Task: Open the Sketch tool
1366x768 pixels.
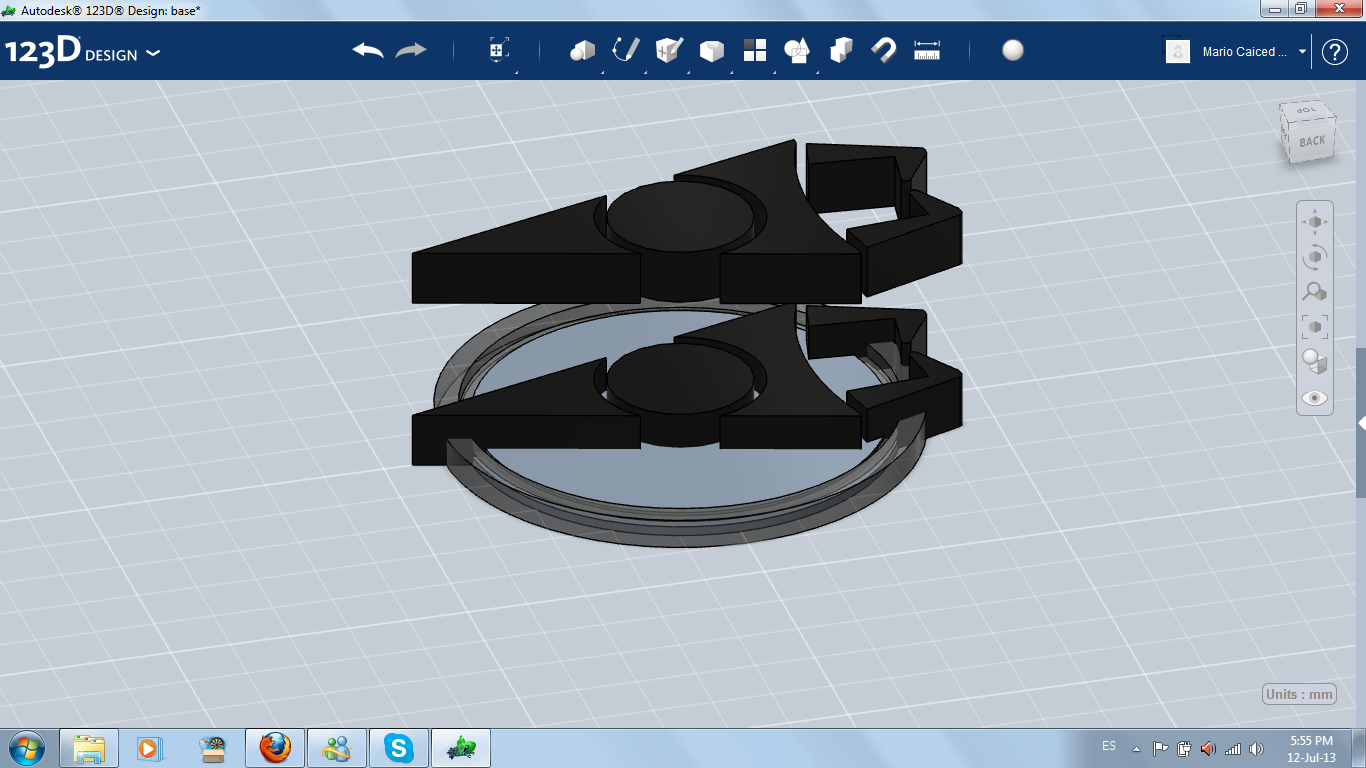Action: point(626,50)
